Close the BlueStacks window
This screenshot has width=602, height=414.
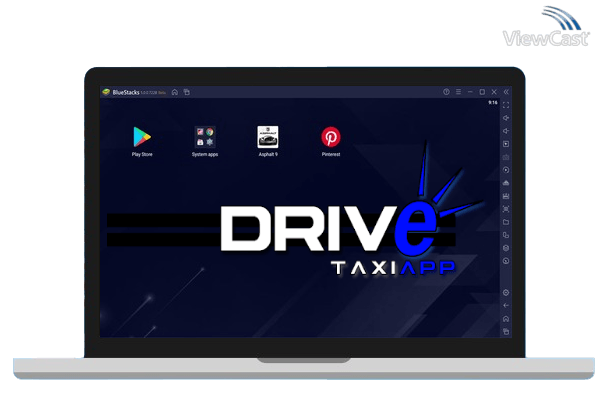coord(494,92)
